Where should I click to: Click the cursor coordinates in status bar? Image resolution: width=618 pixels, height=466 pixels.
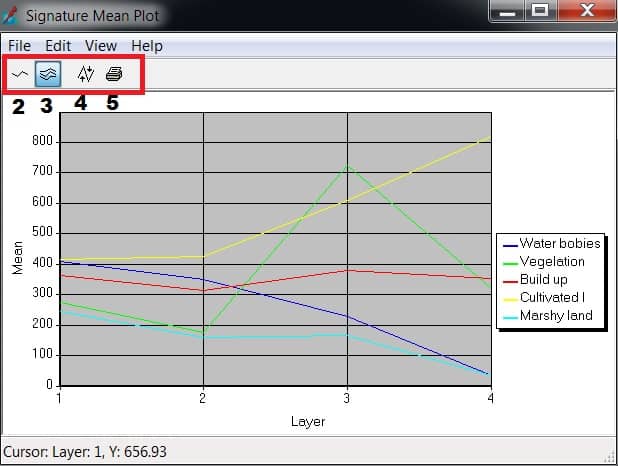click(85, 452)
